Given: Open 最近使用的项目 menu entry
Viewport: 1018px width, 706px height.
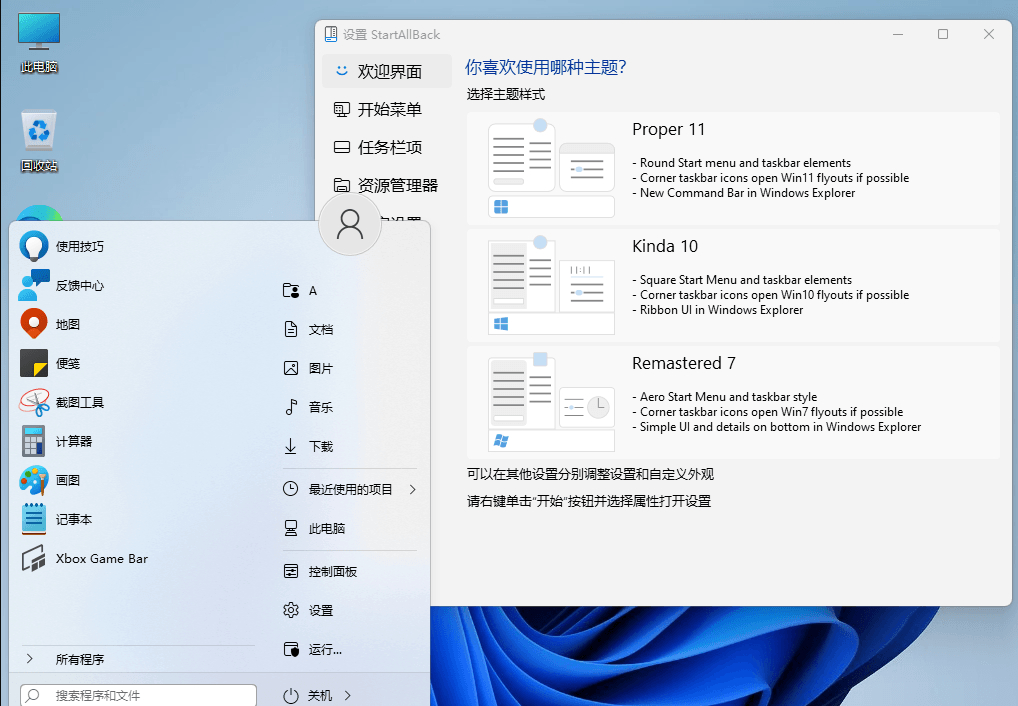Looking at the screenshot, I should click(350, 489).
